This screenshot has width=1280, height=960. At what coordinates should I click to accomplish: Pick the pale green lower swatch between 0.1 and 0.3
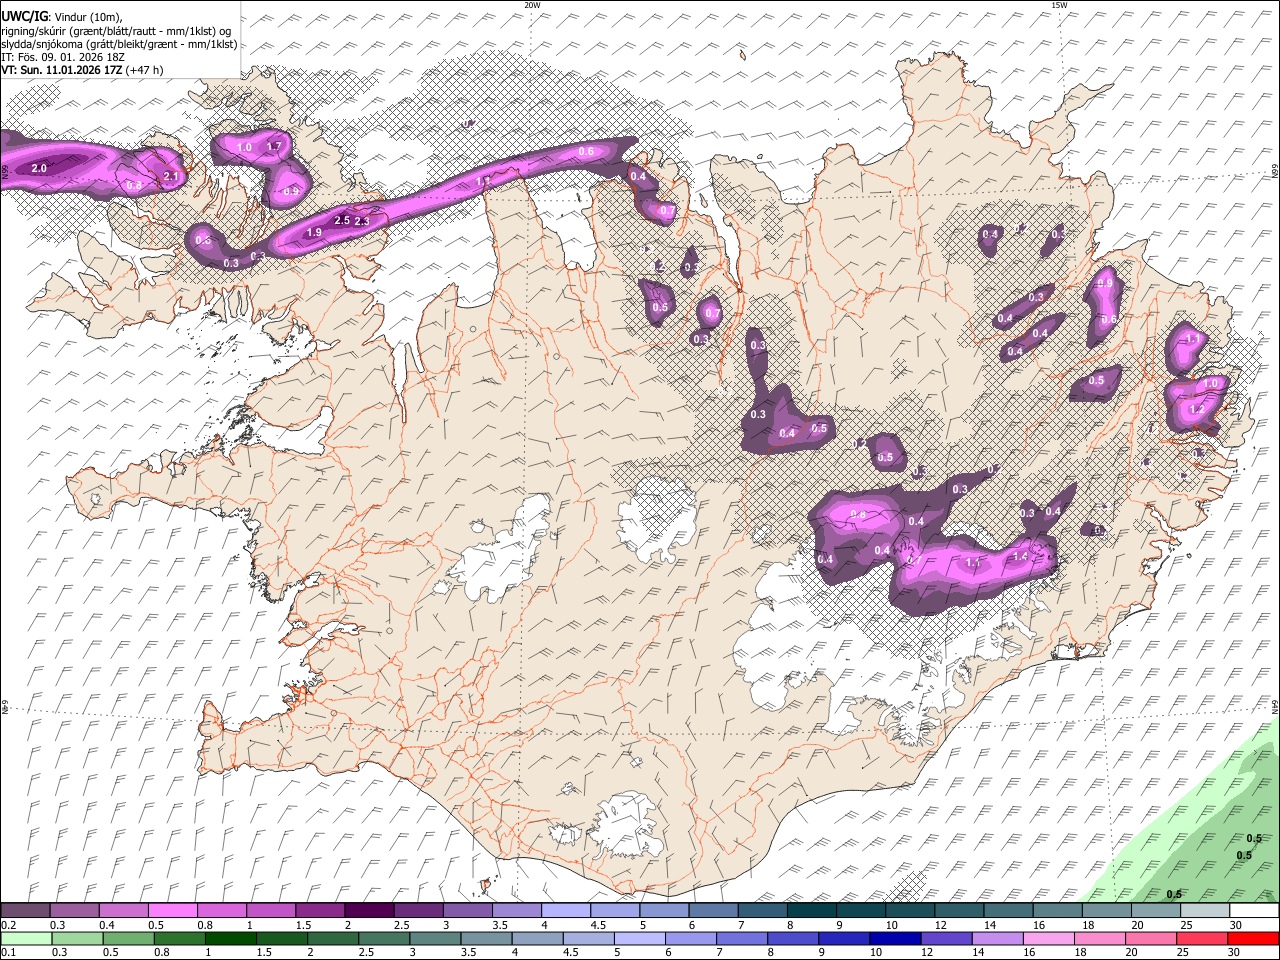pyautogui.click(x=25, y=939)
